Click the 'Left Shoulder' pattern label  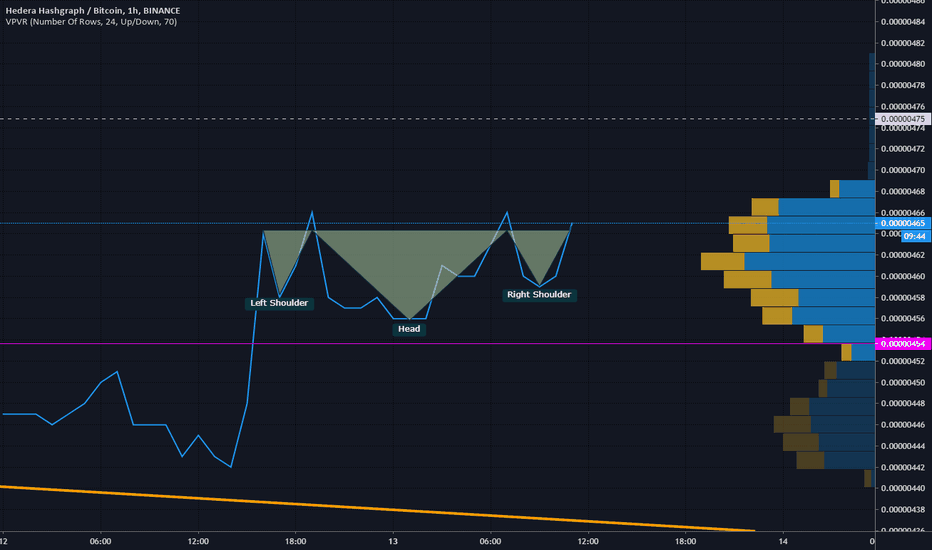click(279, 303)
